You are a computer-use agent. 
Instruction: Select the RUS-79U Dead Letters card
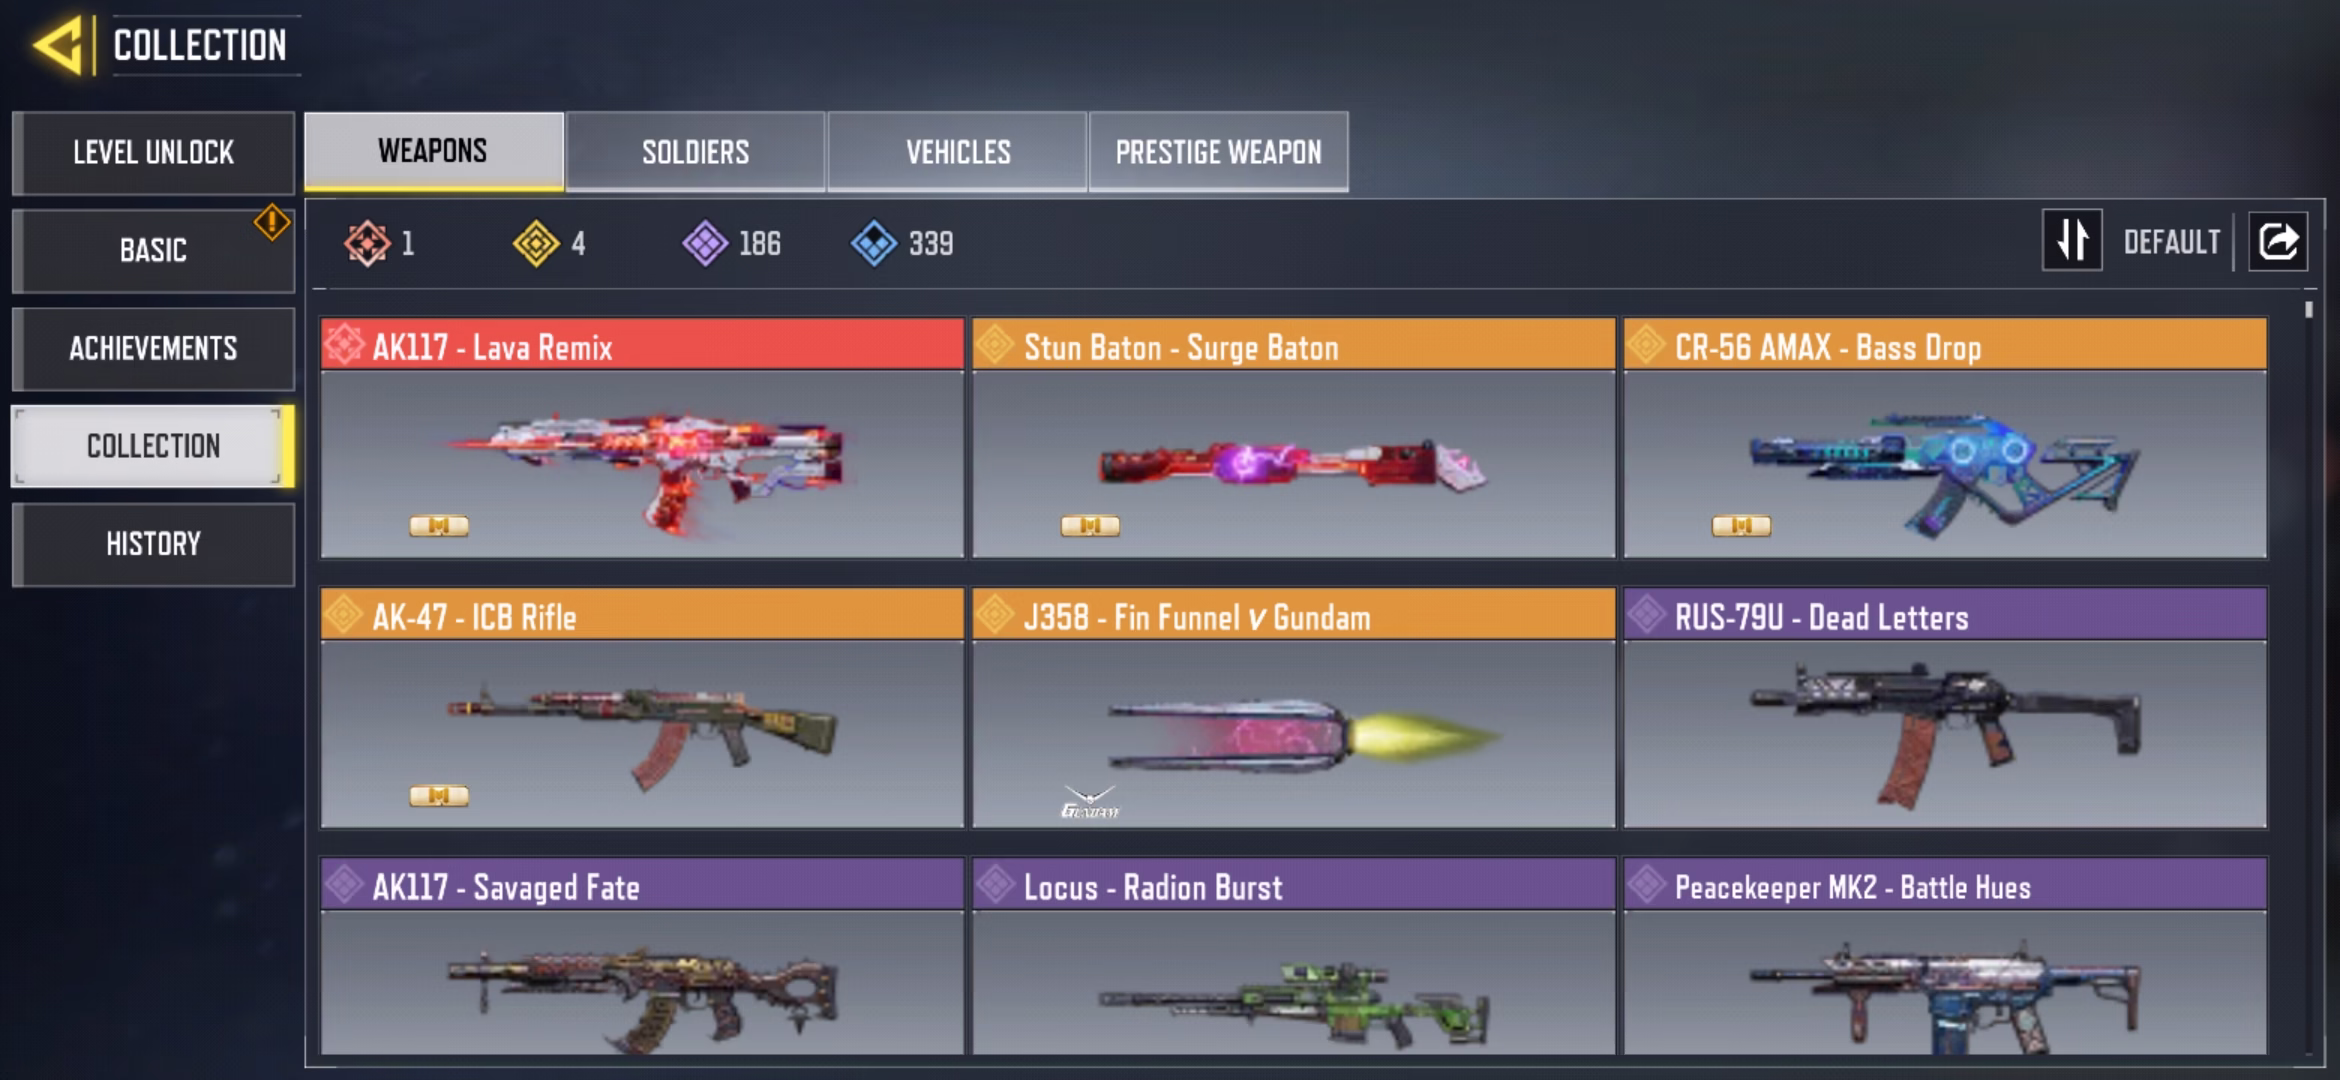click(x=1945, y=708)
